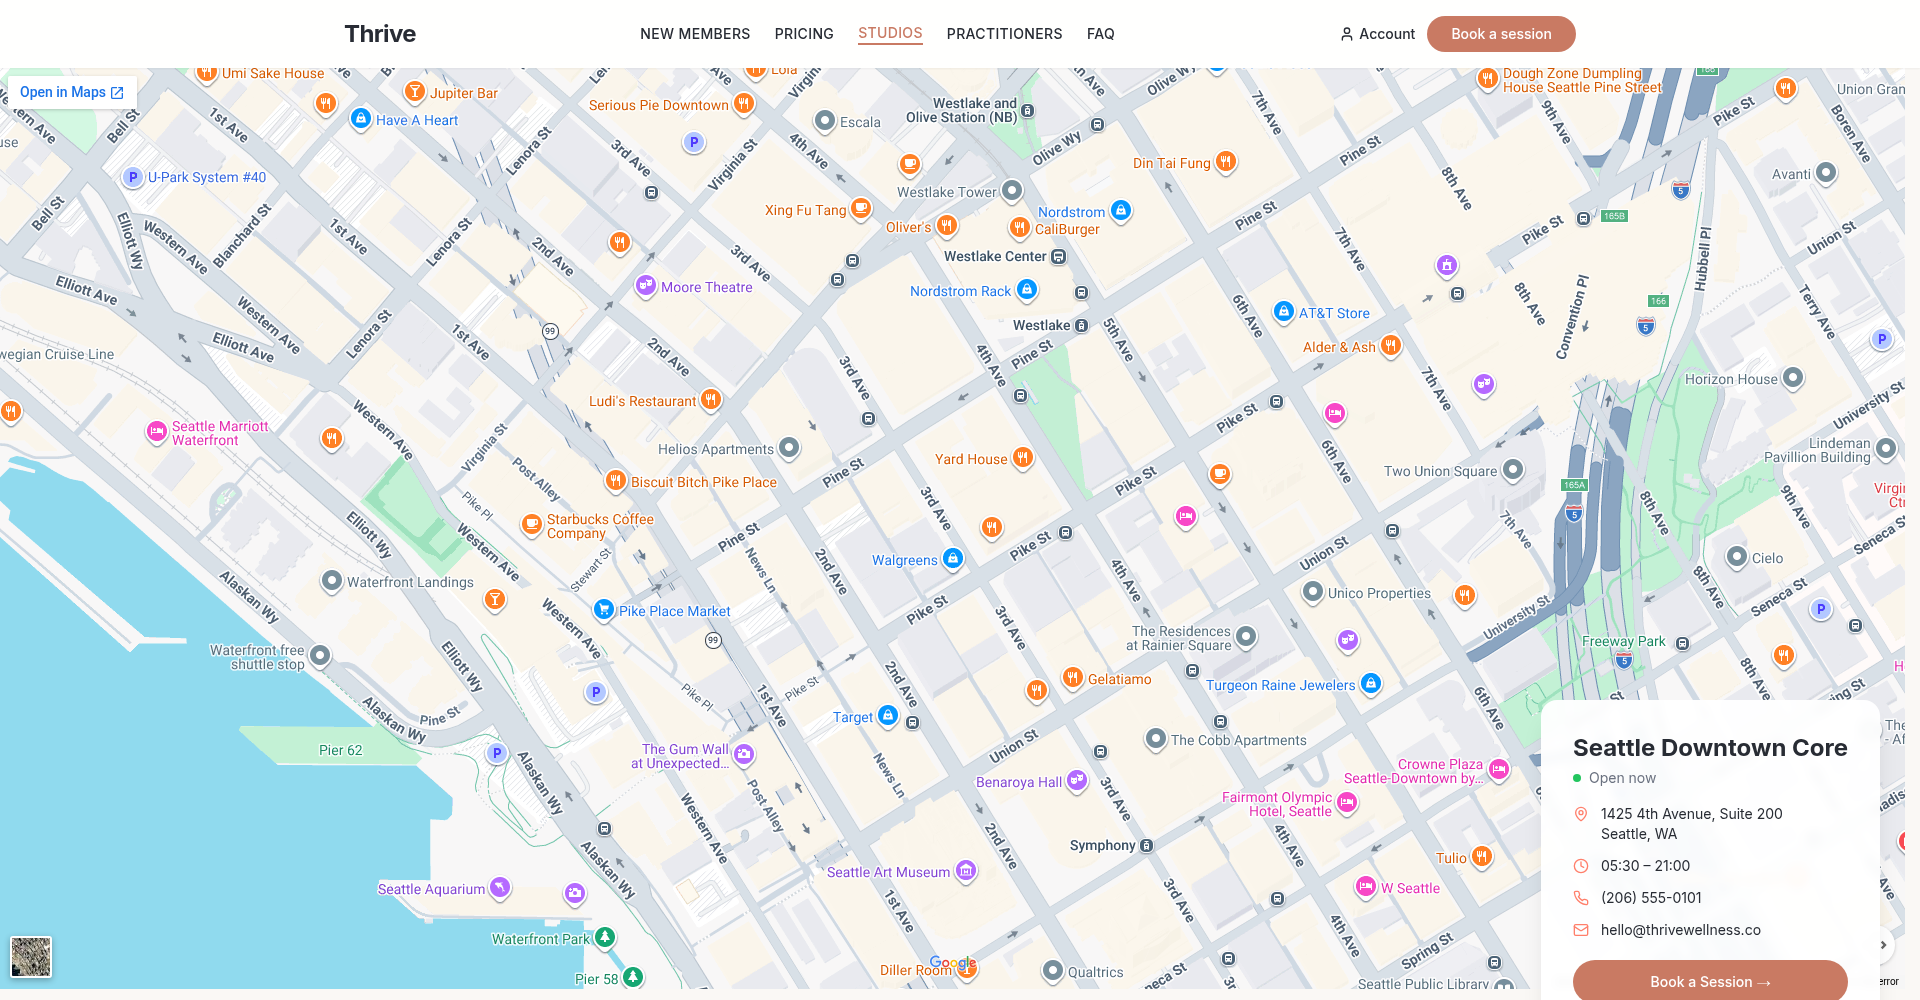Select the Pier 58 park icon
The height and width of the screenshot is (1000, 1920).
tap(633, 977)
